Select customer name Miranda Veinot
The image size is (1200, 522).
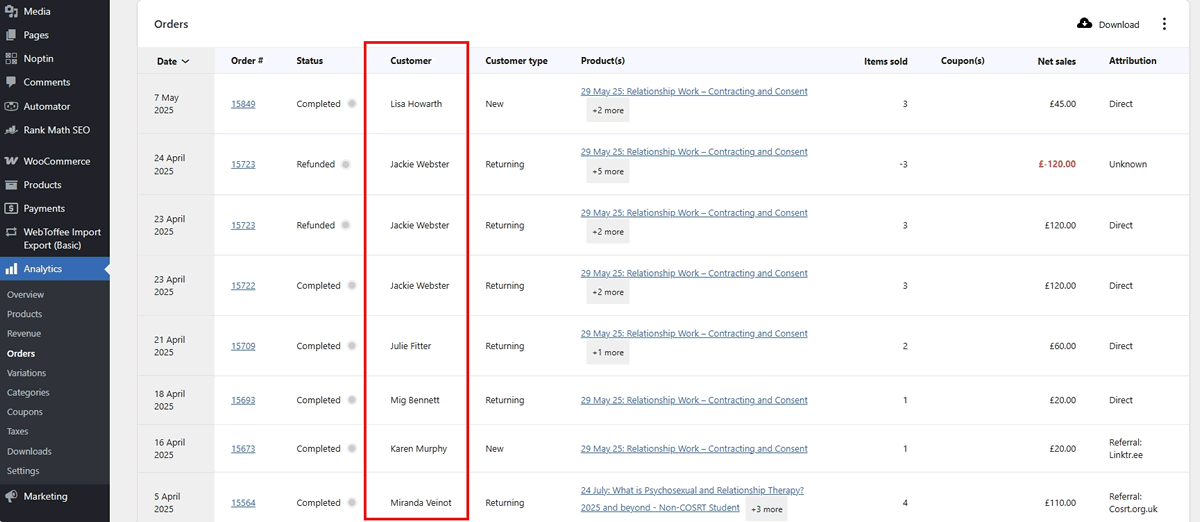point(421,503)
